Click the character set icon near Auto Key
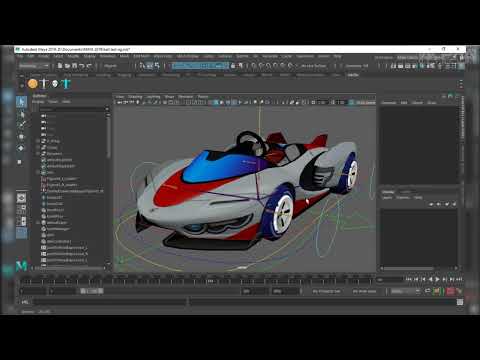Image resolution: width=480 pixels, height=360 pixels. 436,291
